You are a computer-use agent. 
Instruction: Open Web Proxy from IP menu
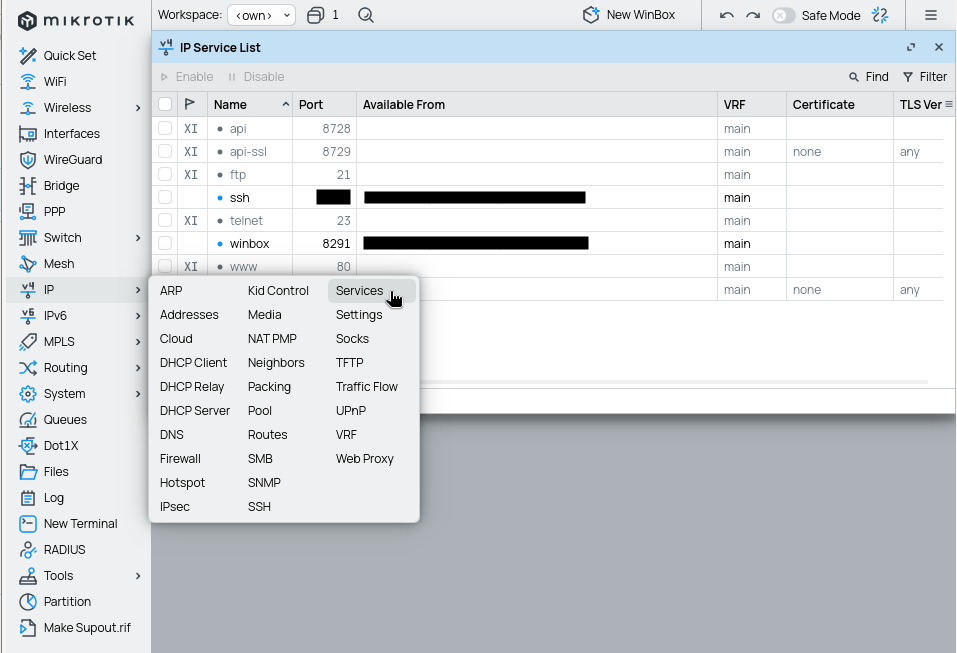(x=364, y=459)
